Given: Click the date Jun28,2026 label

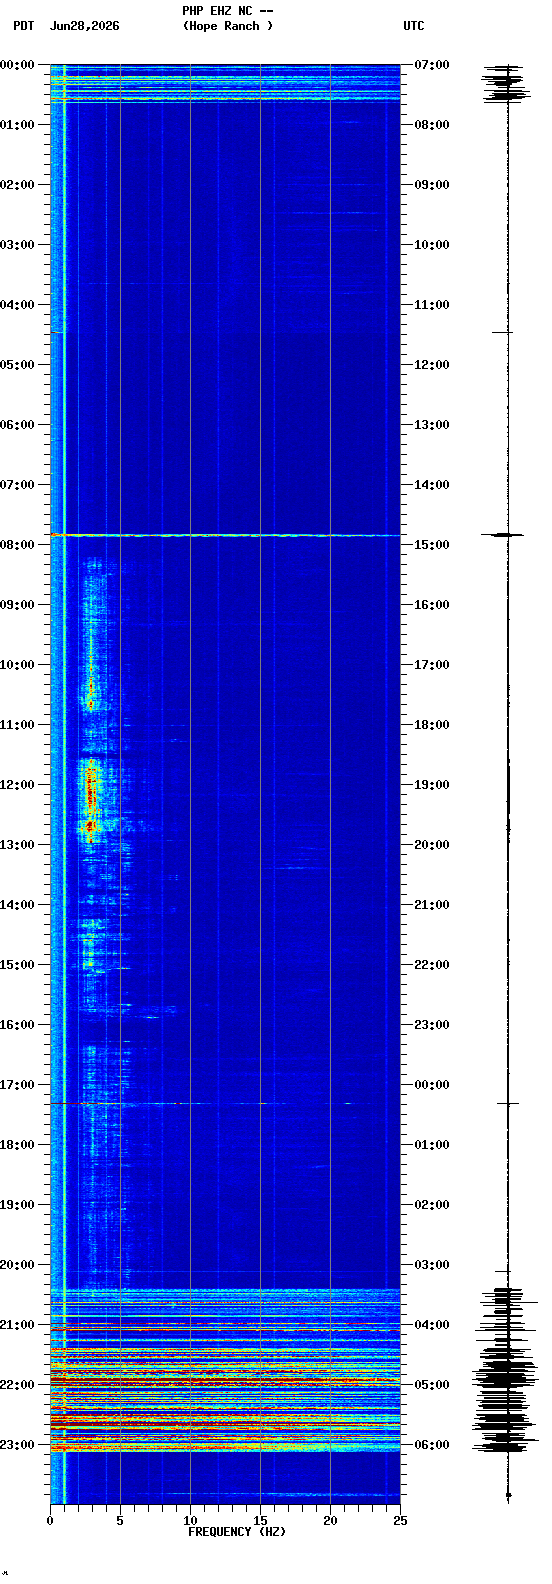Looking at the screenshot, I should [84, 26].
